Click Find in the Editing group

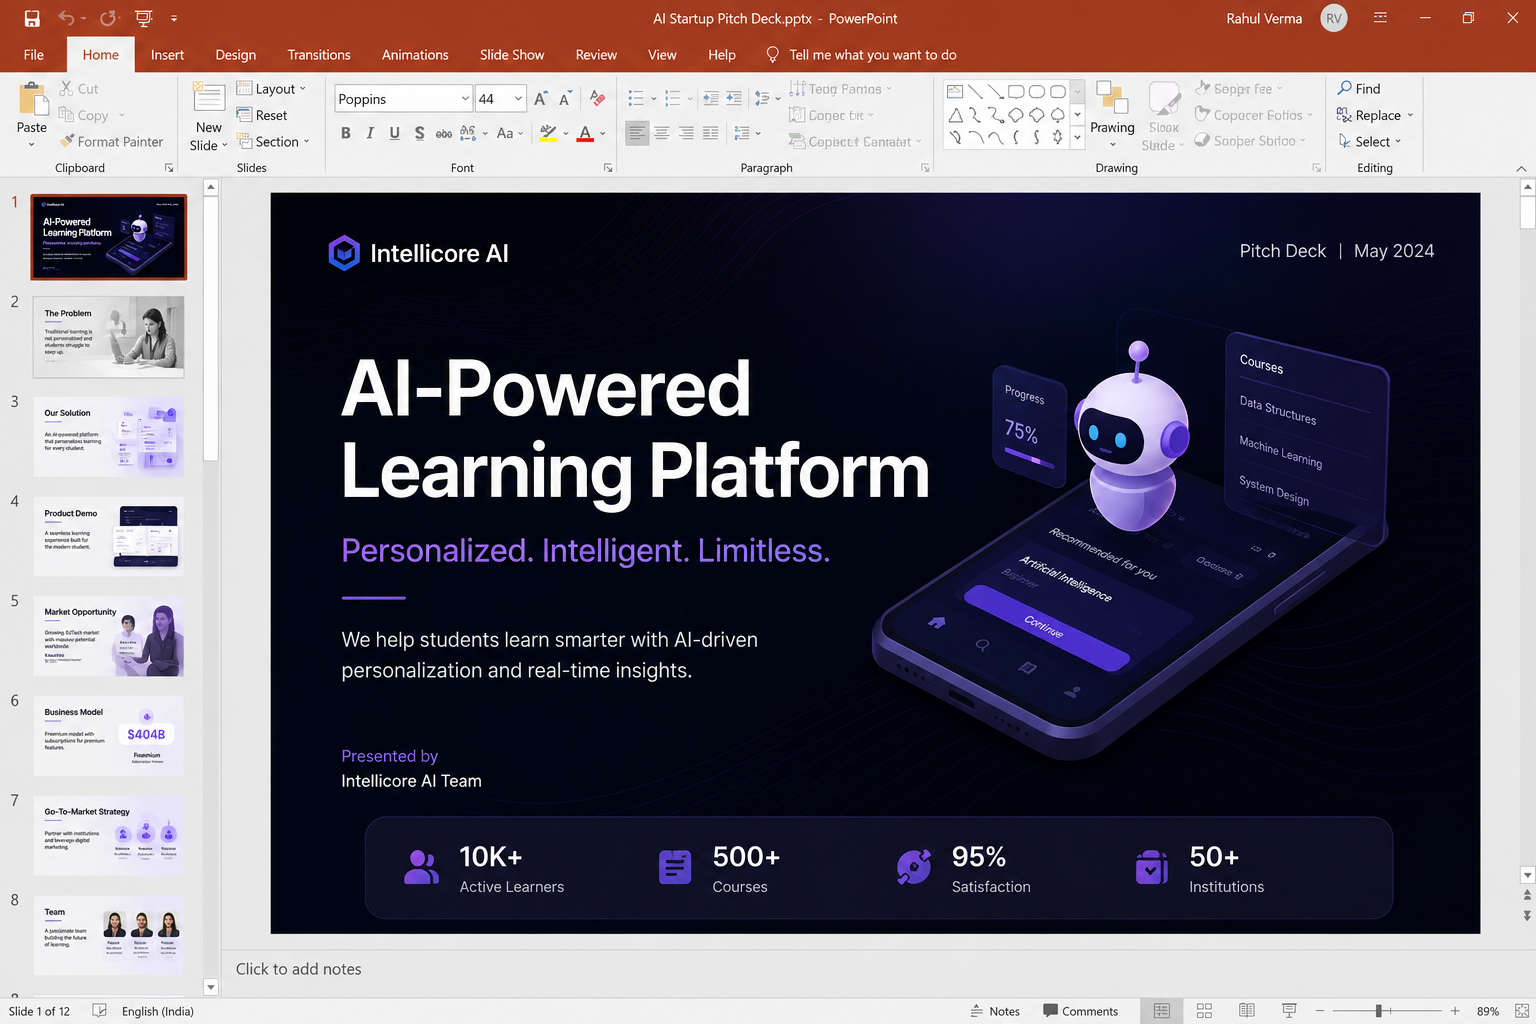[x=1359, y=89]
